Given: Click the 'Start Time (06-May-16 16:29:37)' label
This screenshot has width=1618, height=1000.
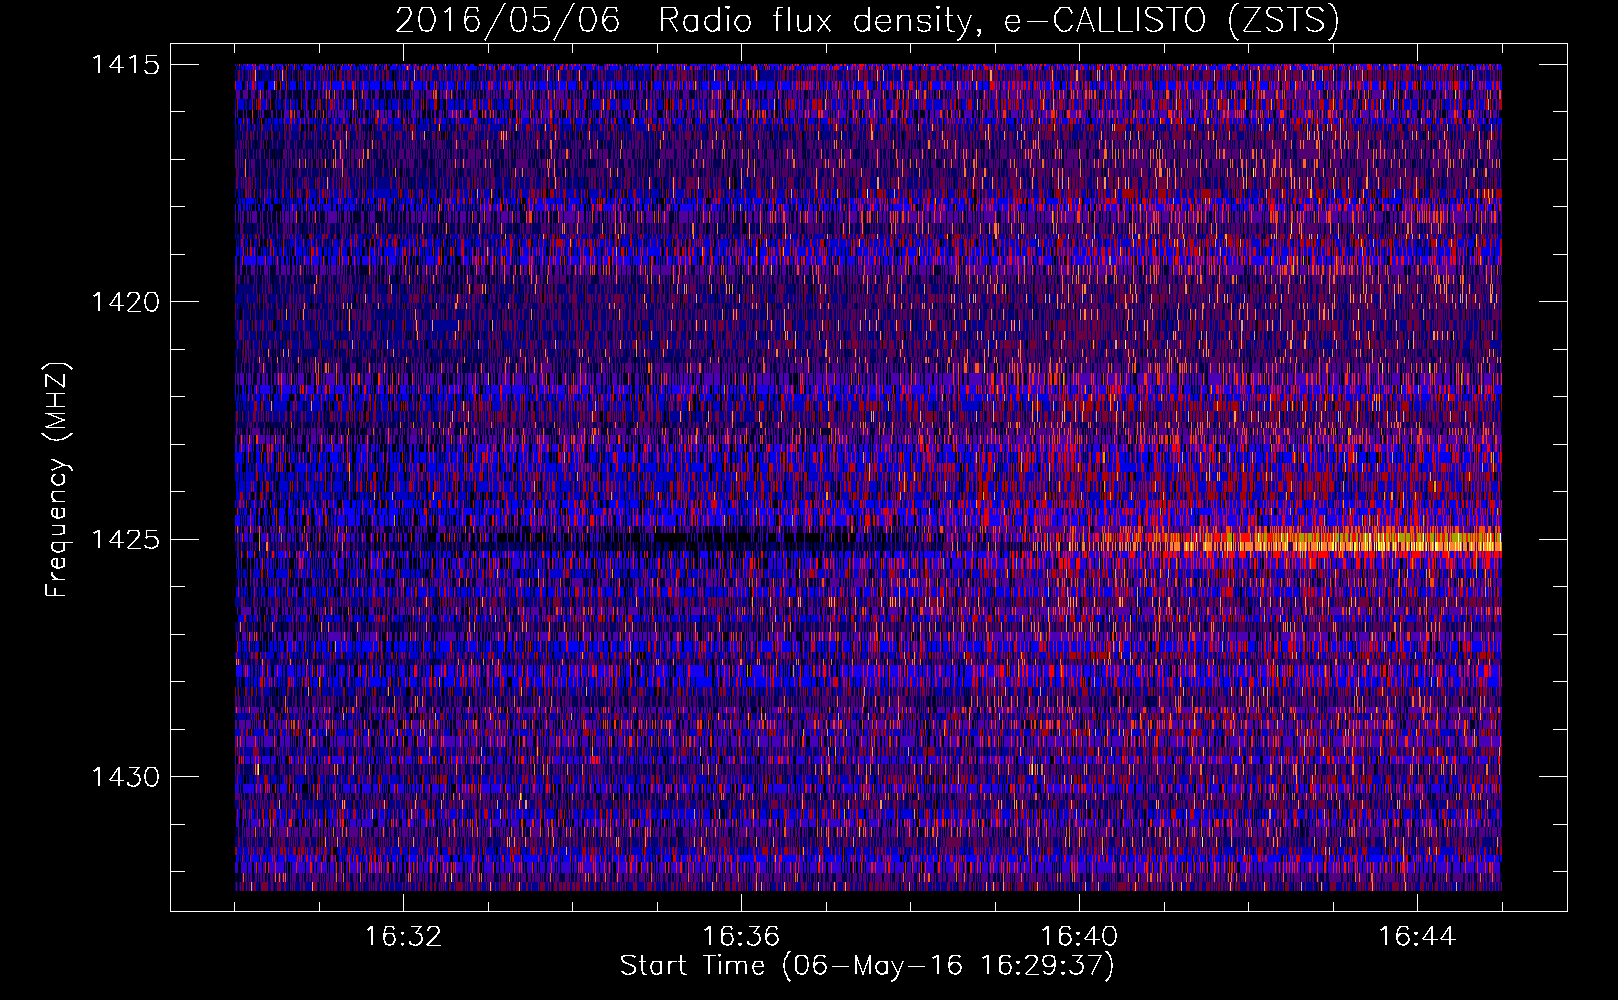Looking at the screenshot, I should click(x=867, y=966).
